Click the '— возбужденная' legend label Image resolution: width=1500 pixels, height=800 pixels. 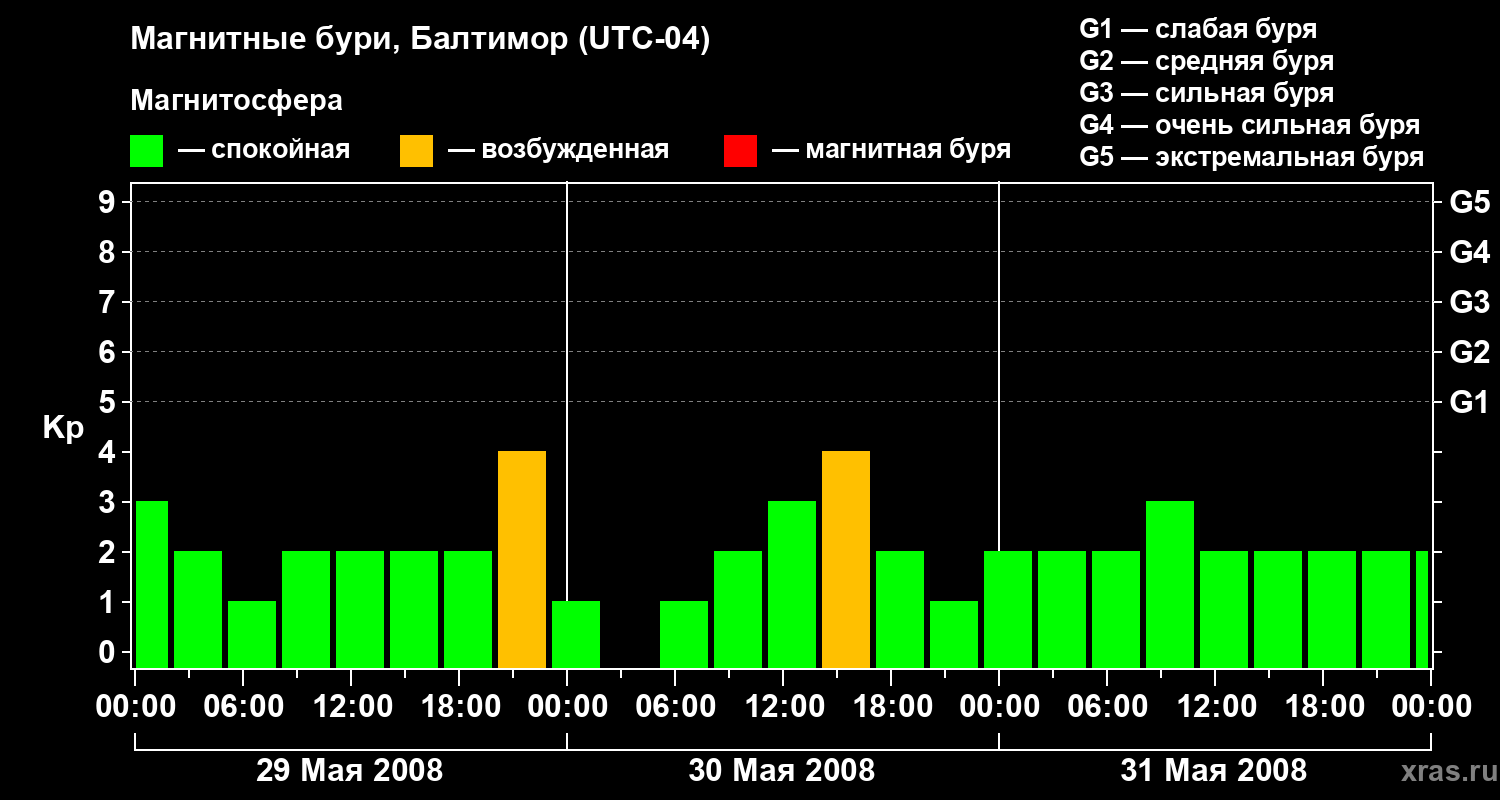(x=558, y=150)
